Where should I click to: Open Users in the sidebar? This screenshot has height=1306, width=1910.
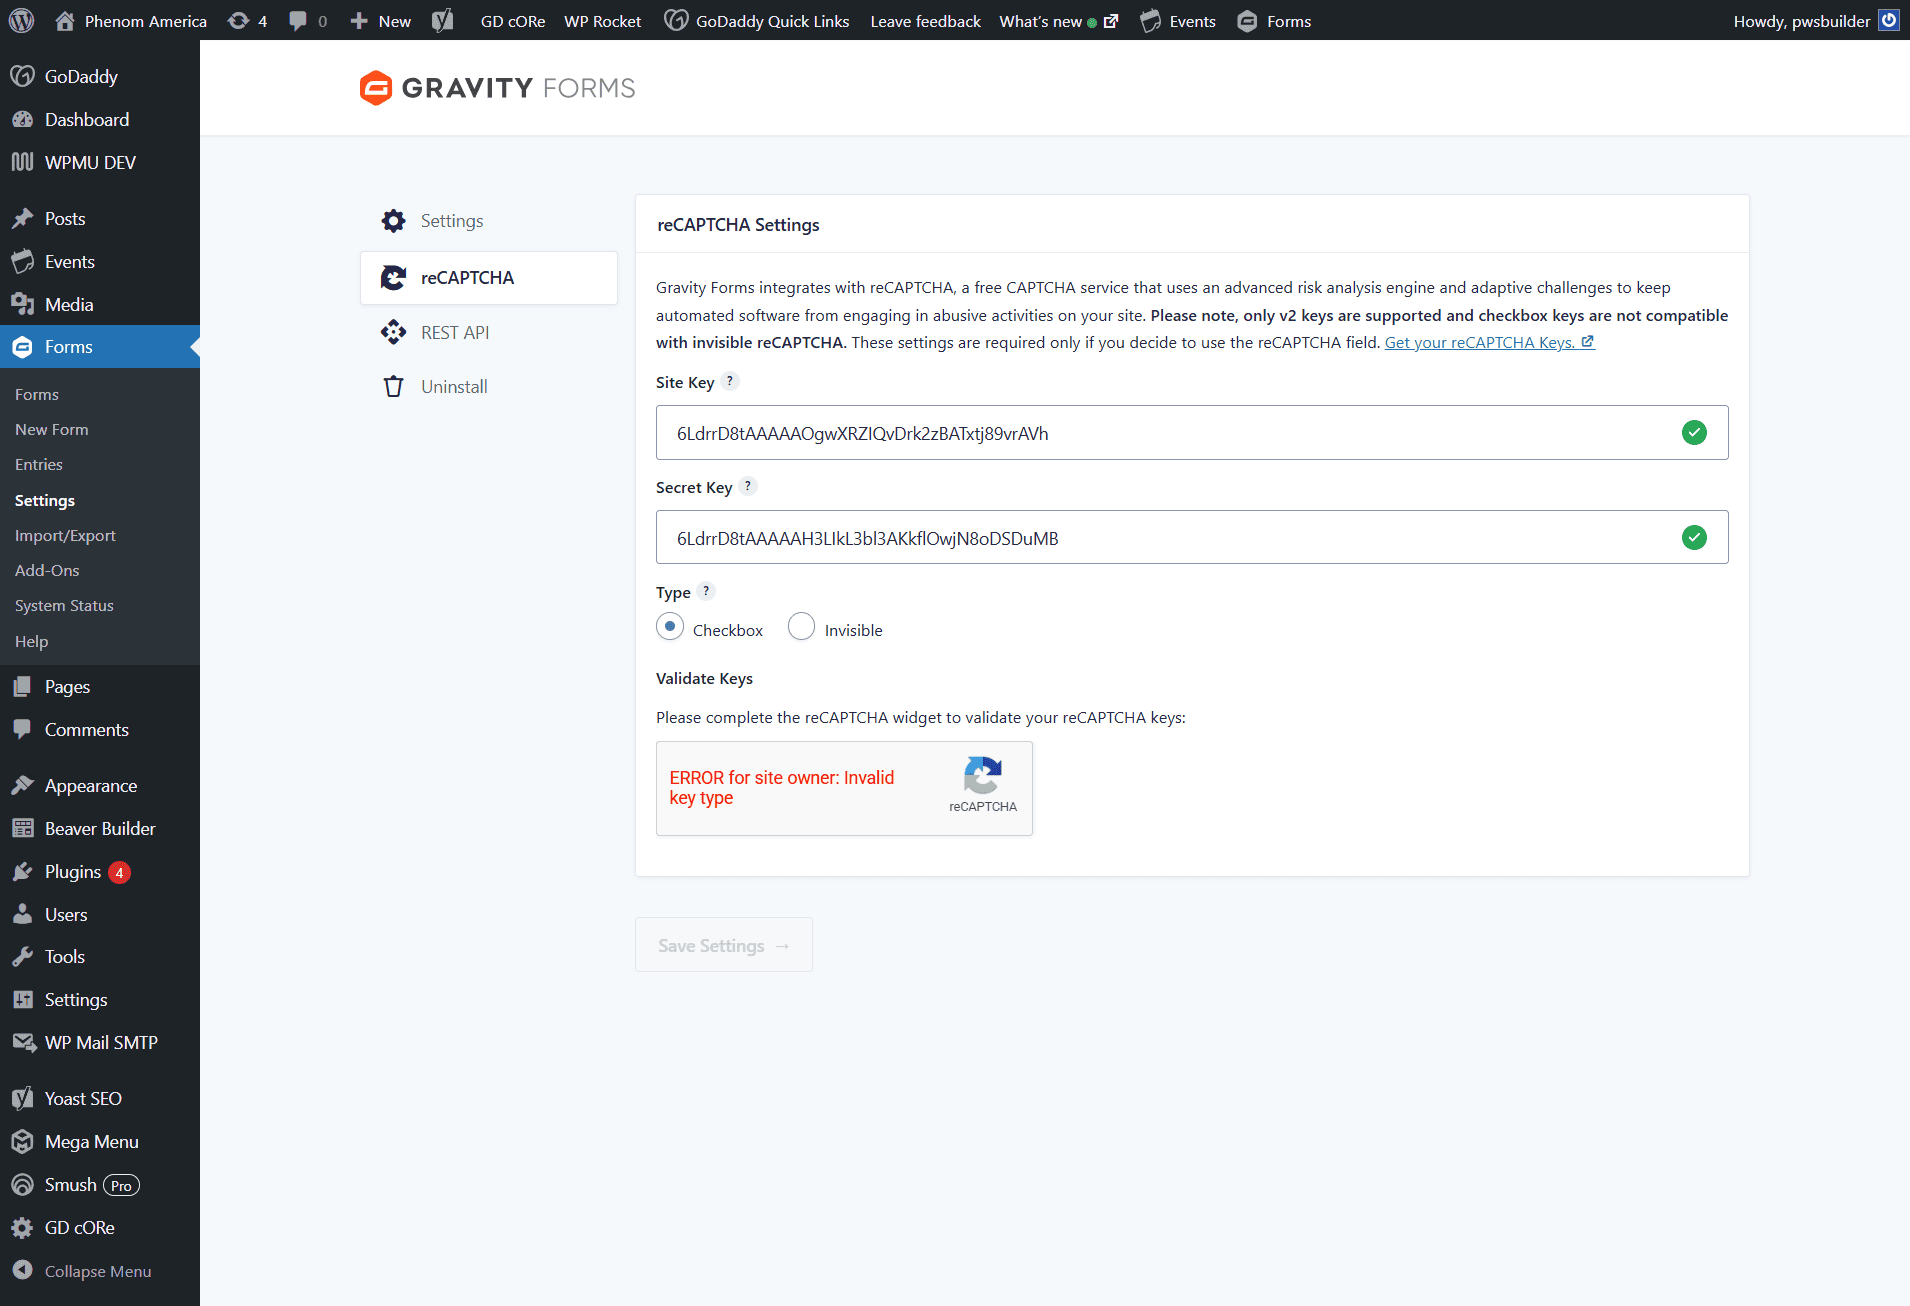[x=100, y=915]
